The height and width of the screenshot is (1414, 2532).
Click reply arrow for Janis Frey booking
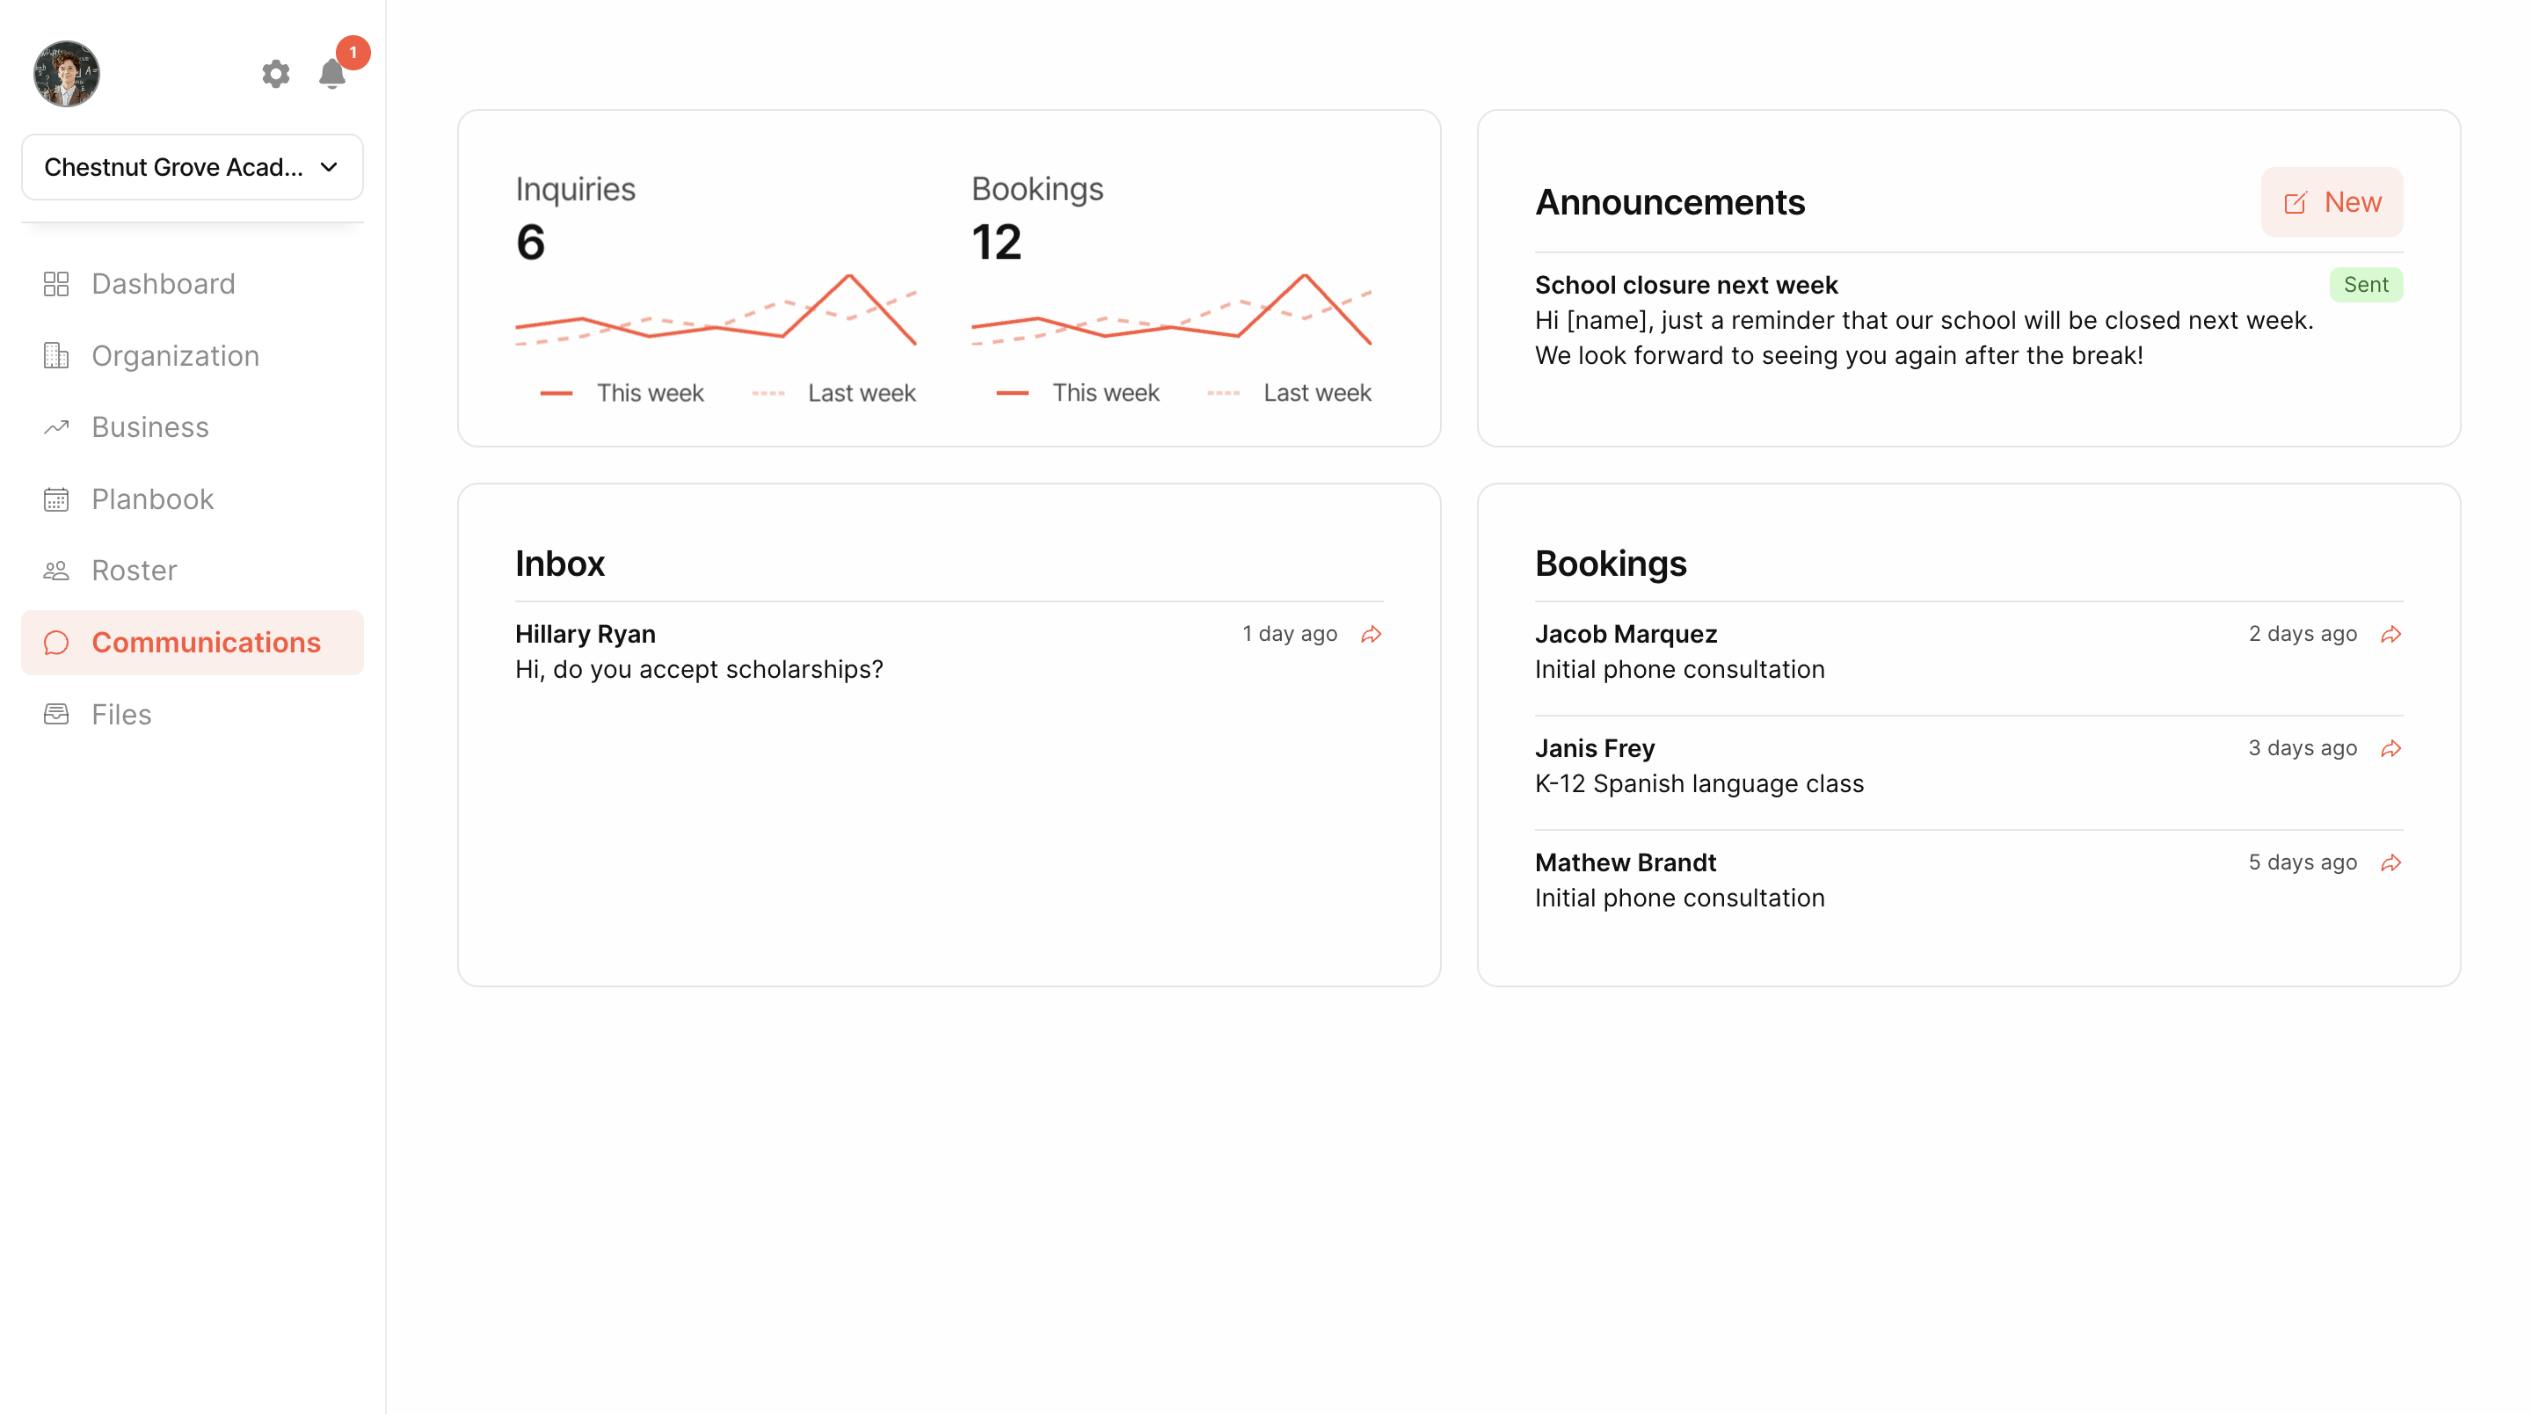[2390, 748]
